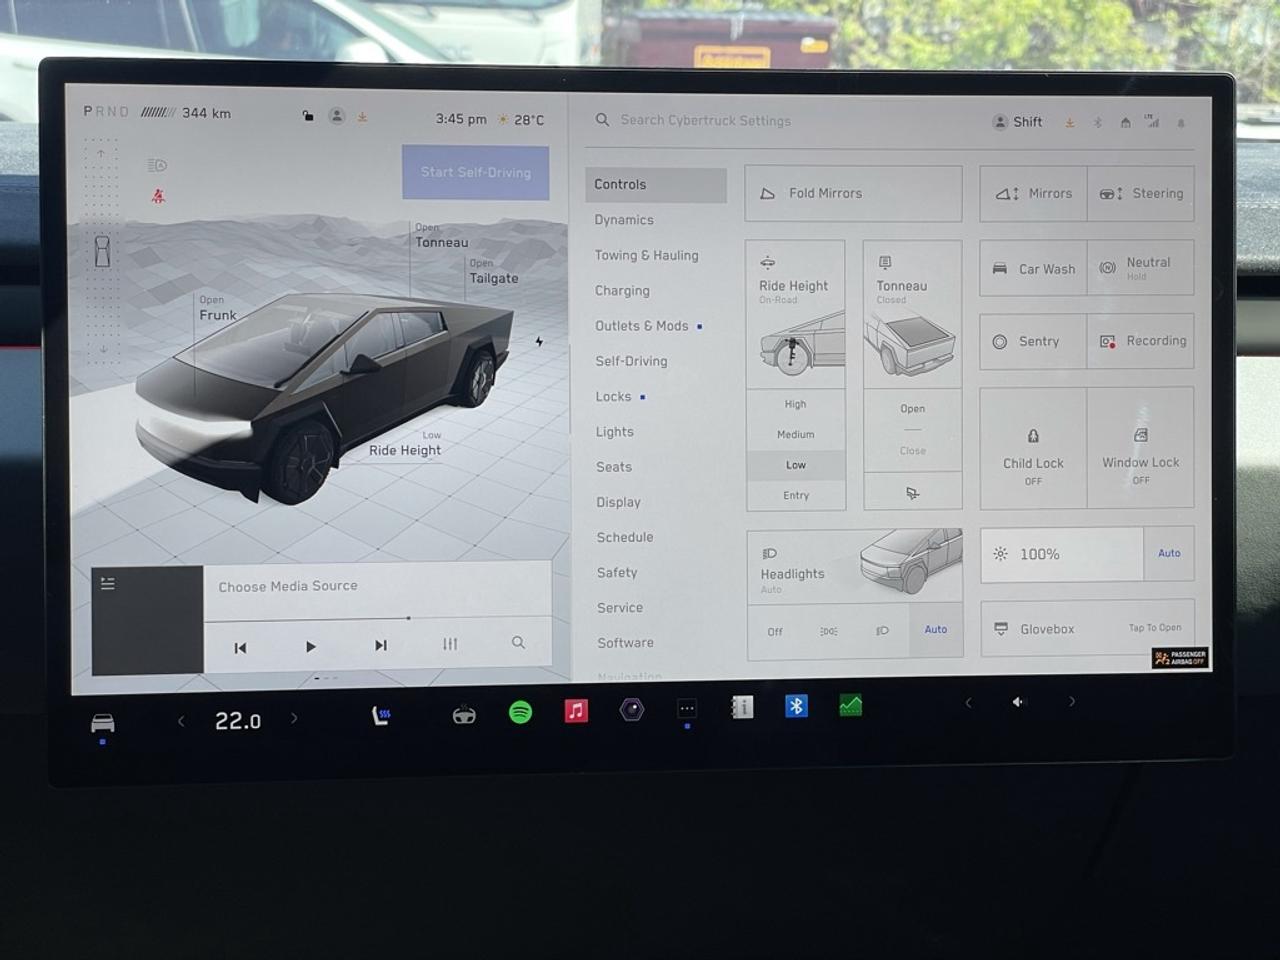This screenshot has height=960, width=1280.
Task: Search media with magnifier icon
Action: tap(518, 643)
